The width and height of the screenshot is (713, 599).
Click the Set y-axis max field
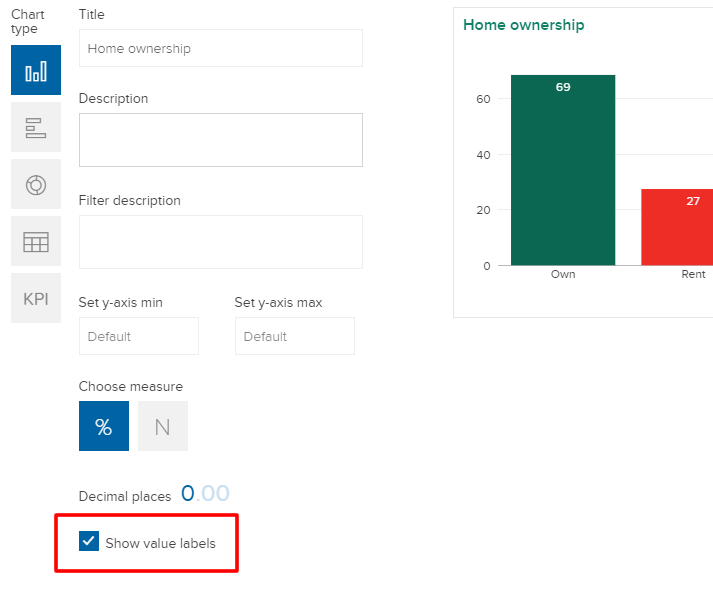point(294,336)
